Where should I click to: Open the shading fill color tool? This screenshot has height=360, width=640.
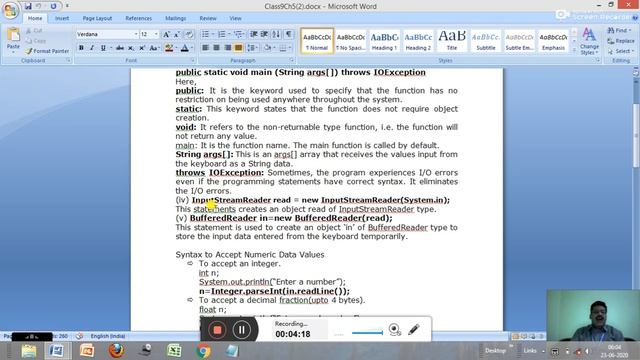click(x=267, y=48)
